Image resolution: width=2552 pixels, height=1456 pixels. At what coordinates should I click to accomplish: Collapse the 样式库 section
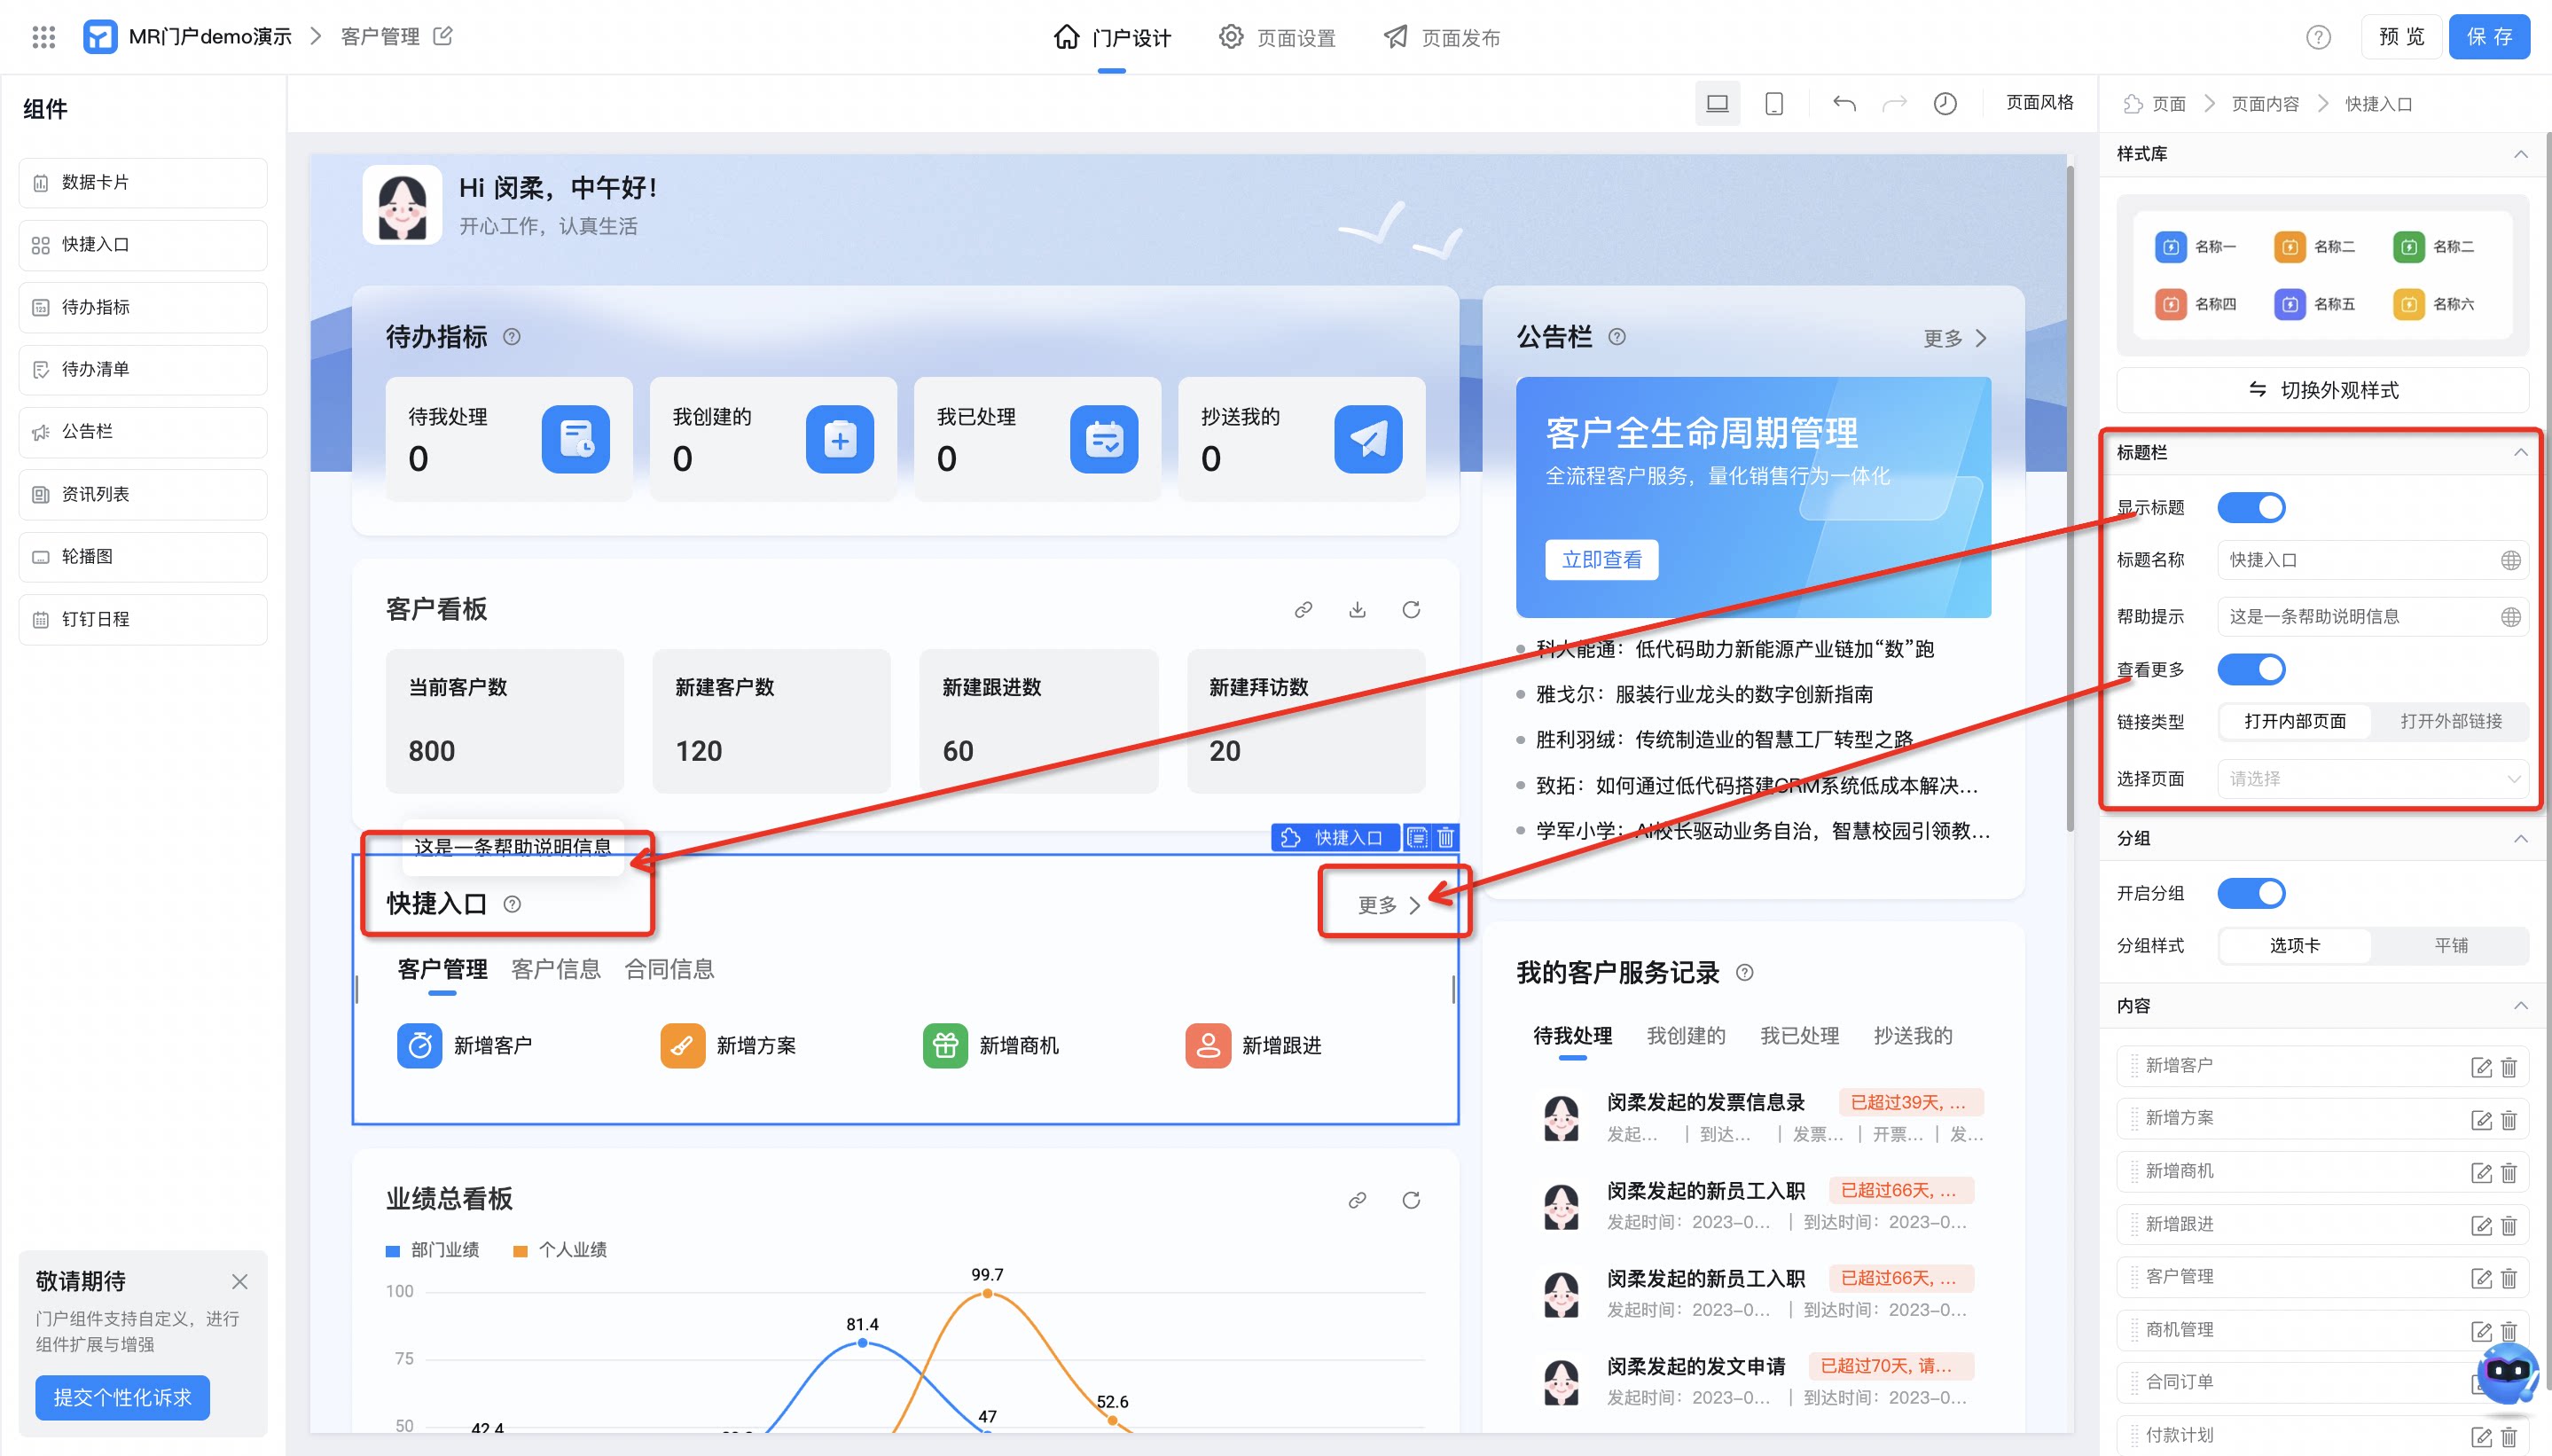pyautogui.click(x=2521, y=154)
